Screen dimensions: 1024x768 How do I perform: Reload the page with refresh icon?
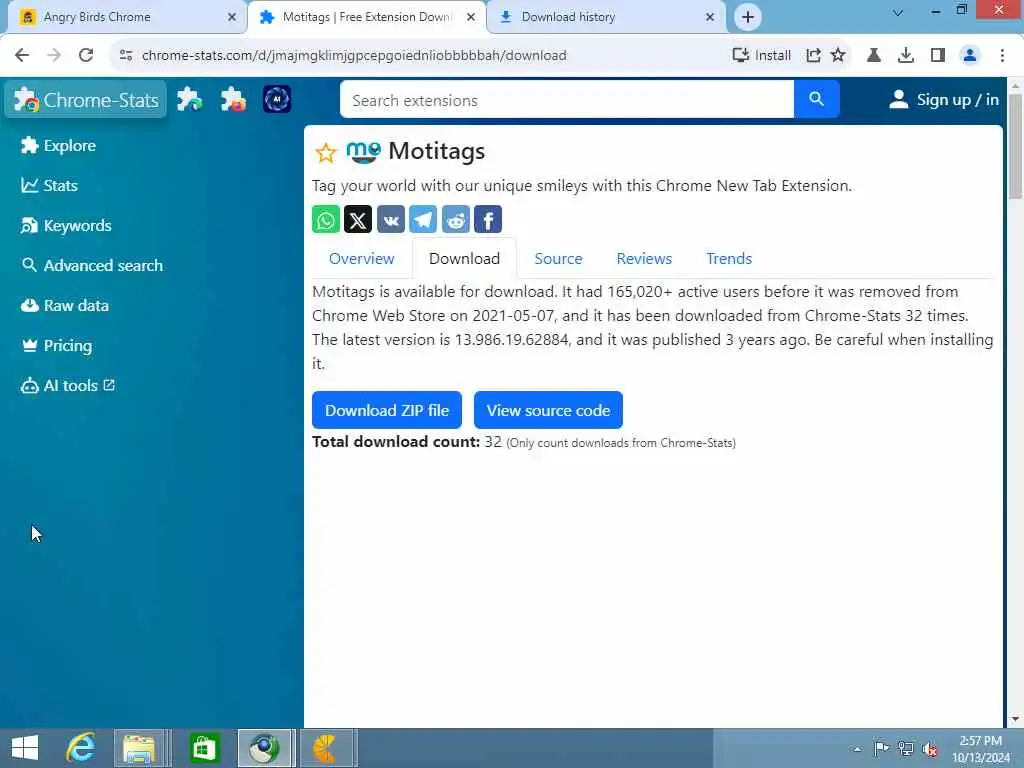click(86, 55)
